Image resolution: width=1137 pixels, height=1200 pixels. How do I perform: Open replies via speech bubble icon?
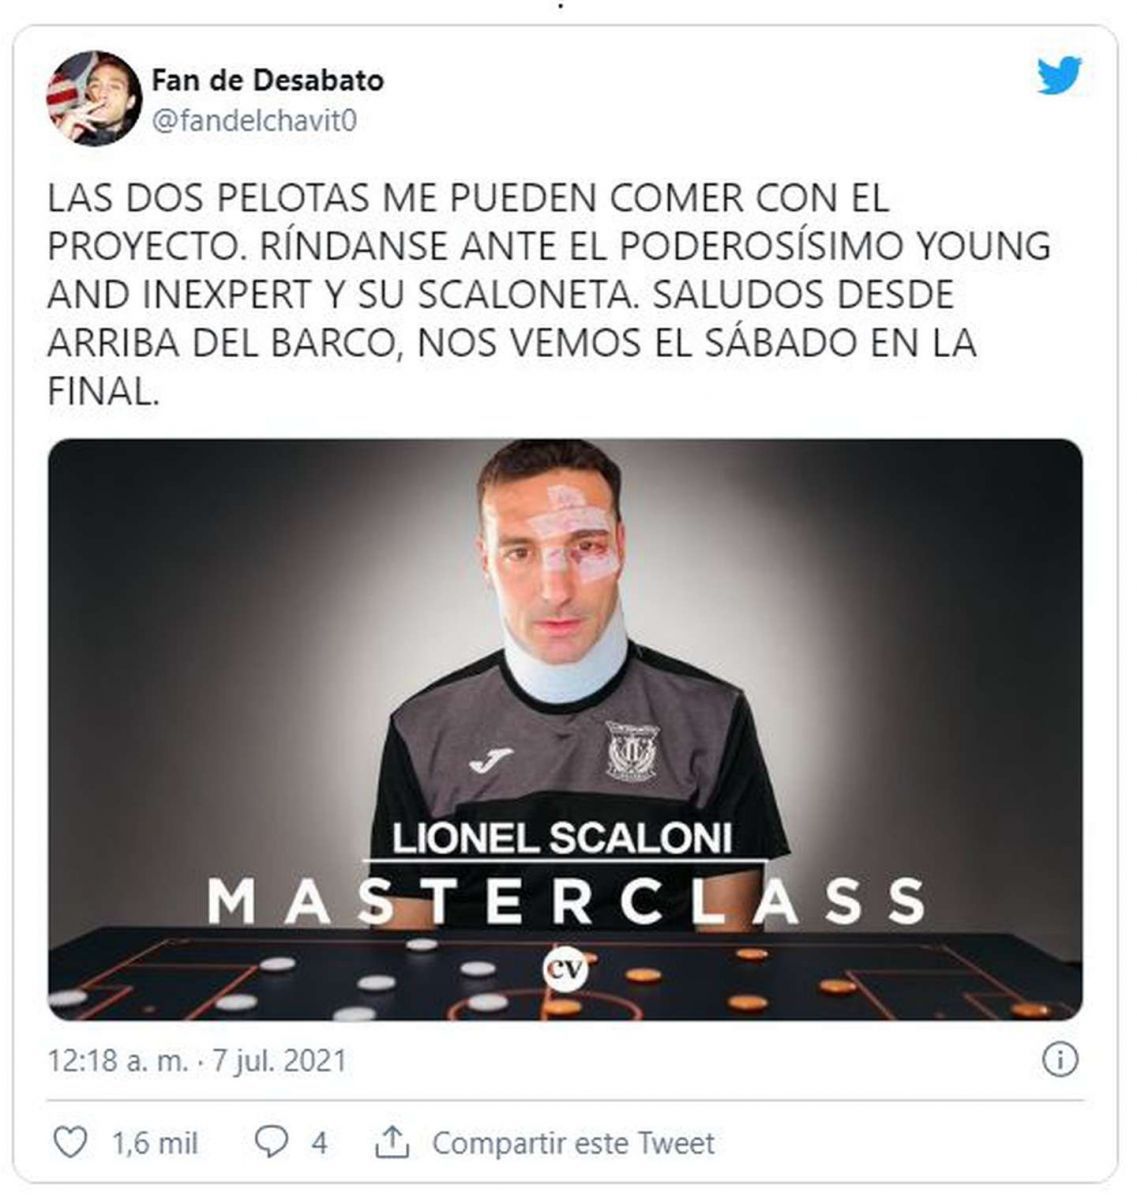[271, 1142]
